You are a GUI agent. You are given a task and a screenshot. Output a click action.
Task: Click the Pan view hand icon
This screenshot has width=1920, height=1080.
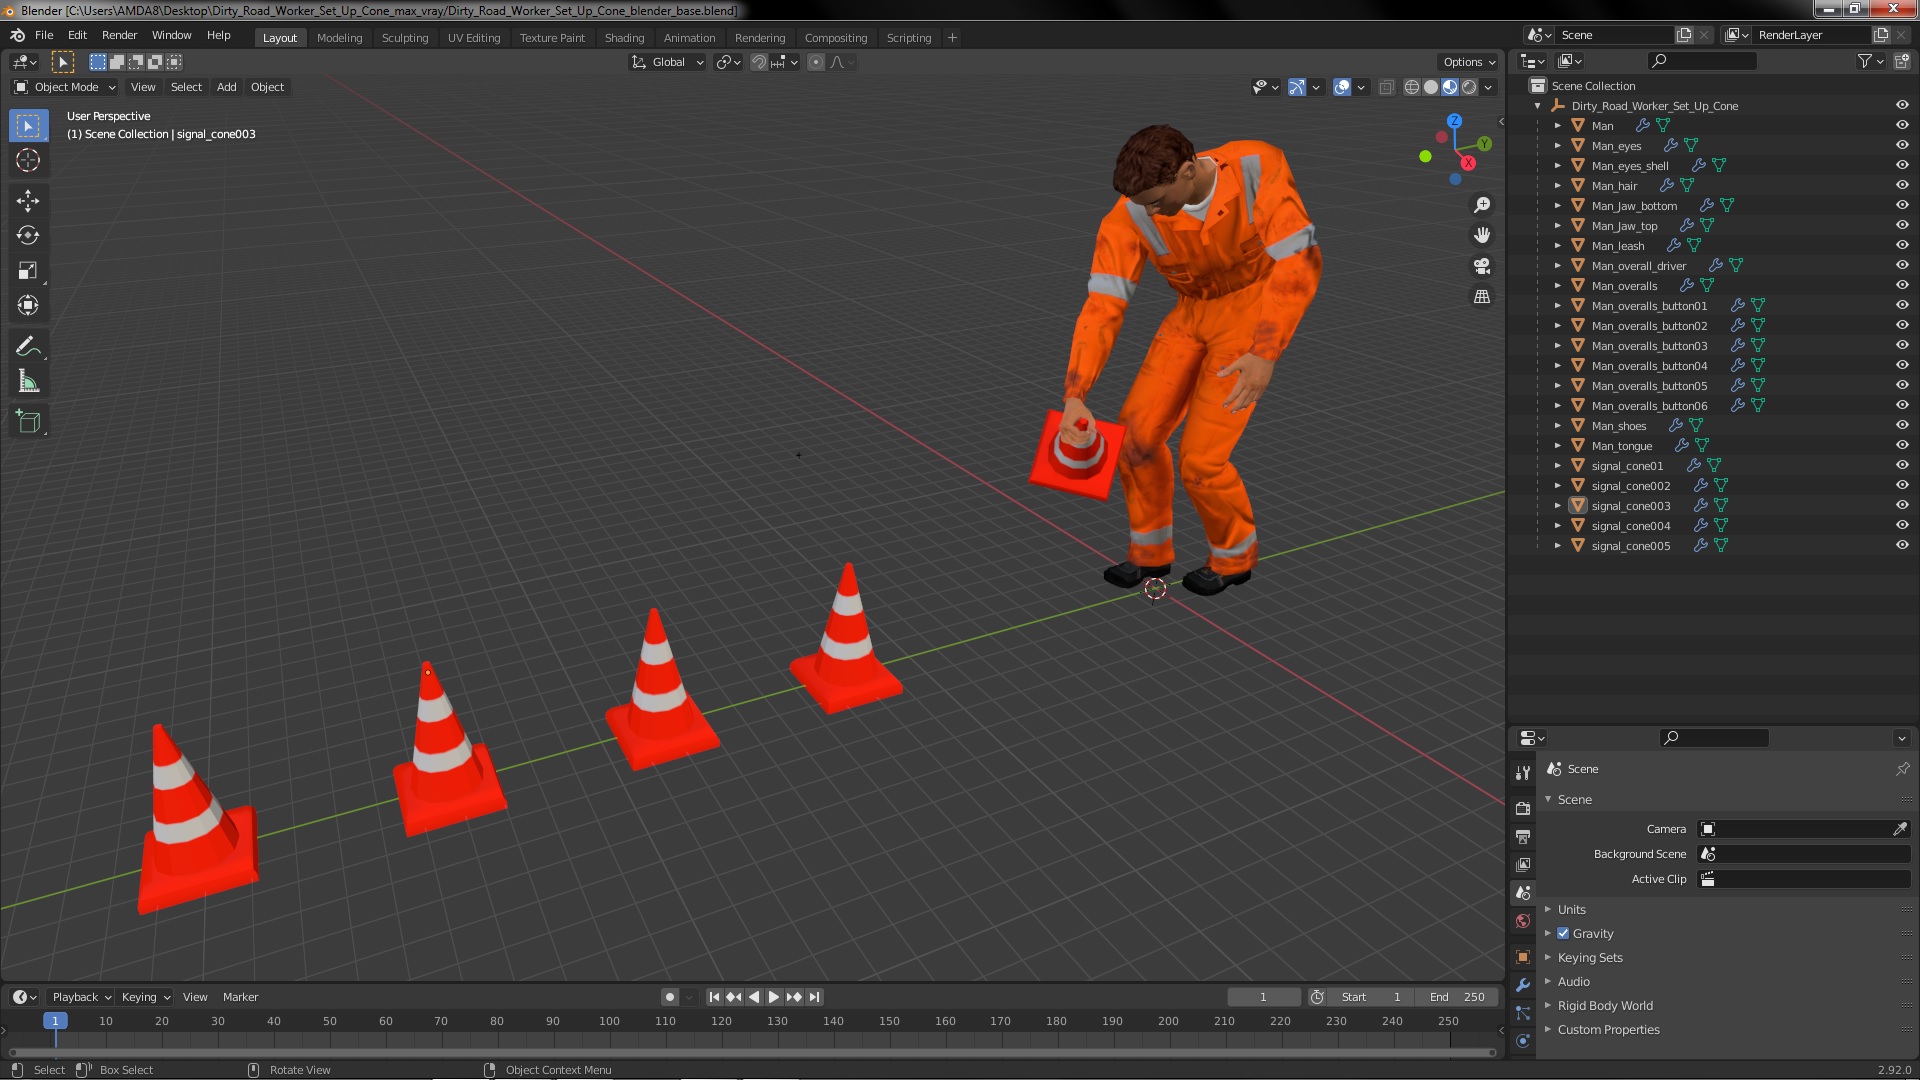[x=1482, y=235]
